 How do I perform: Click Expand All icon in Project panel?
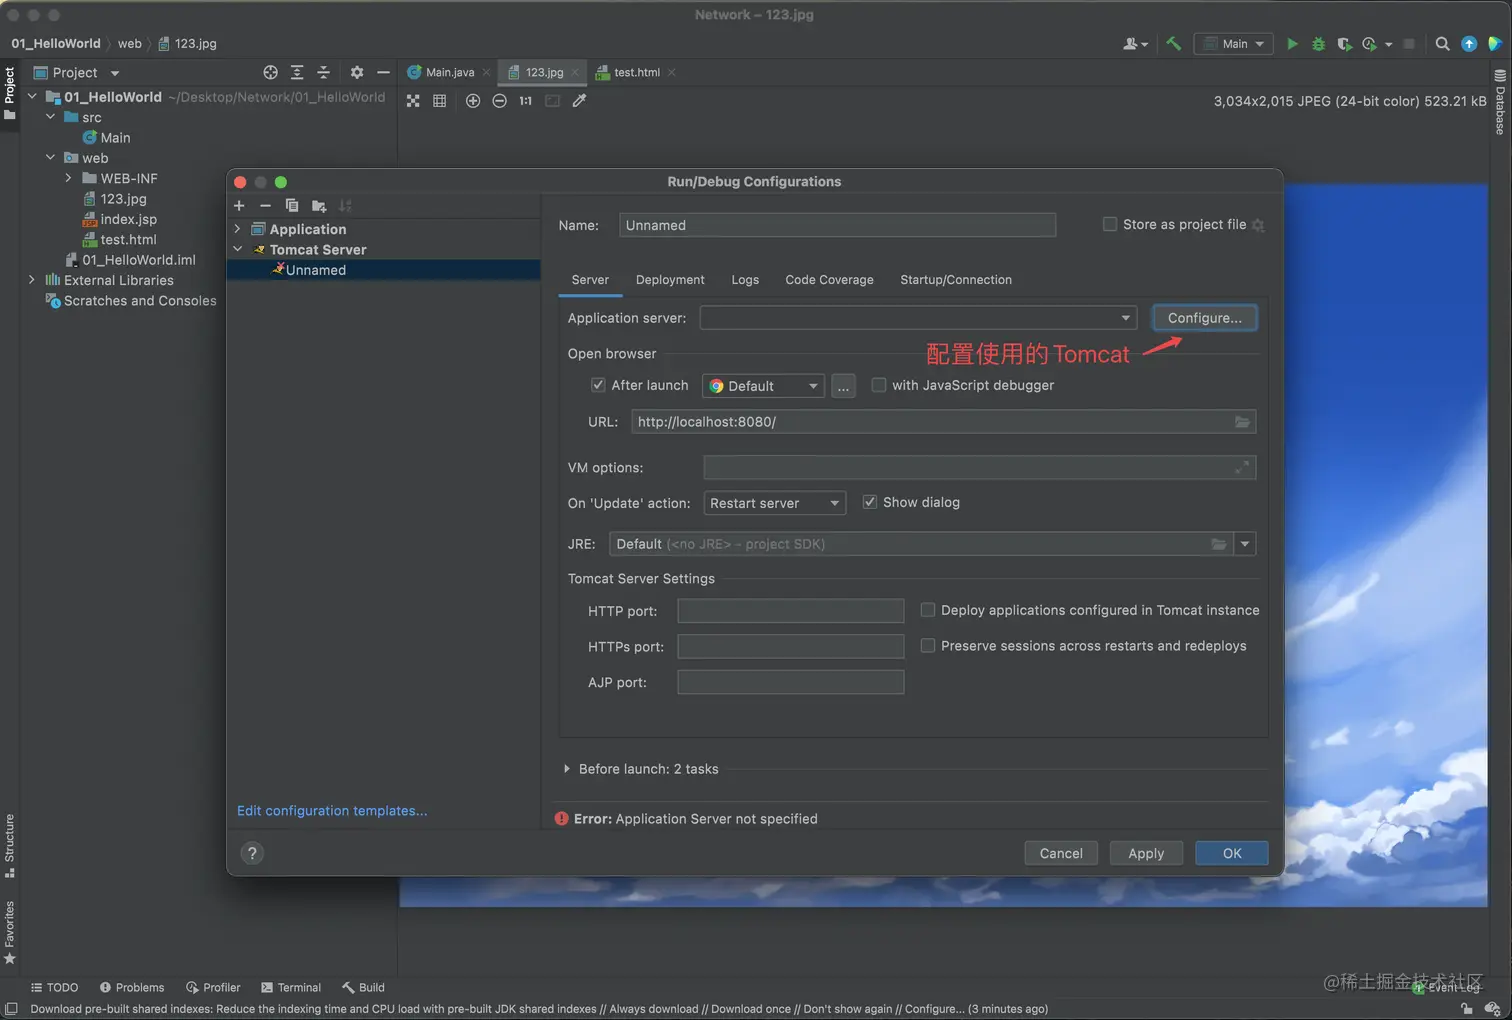click(297, 73)
